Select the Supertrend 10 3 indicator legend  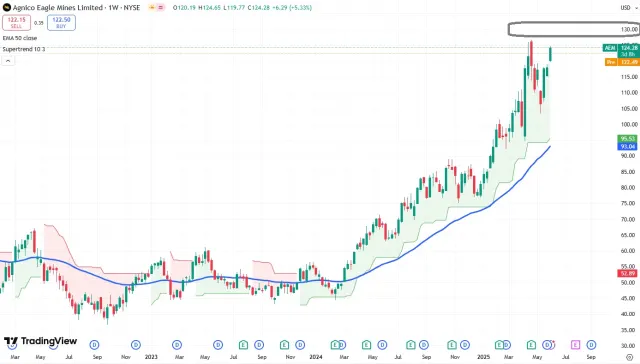point(24,49)
